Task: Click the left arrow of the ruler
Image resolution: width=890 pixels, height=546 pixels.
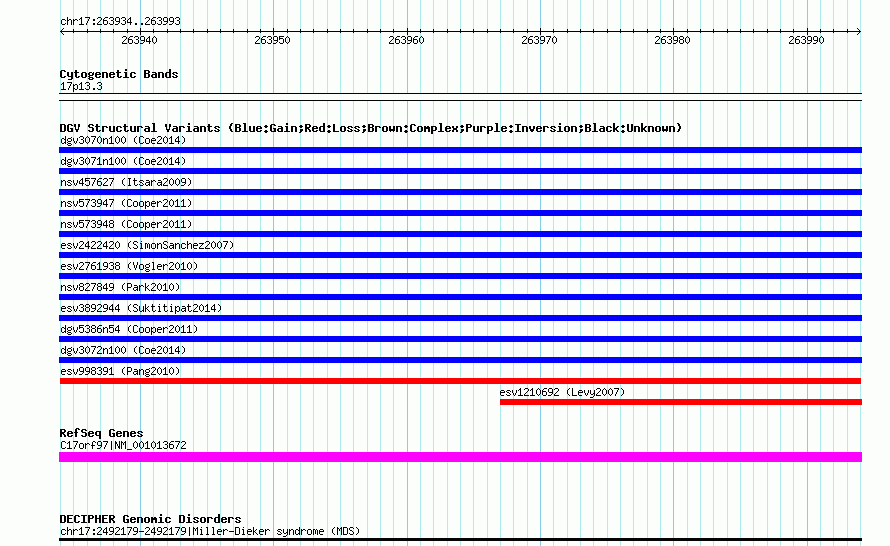Action: (62, 32)
